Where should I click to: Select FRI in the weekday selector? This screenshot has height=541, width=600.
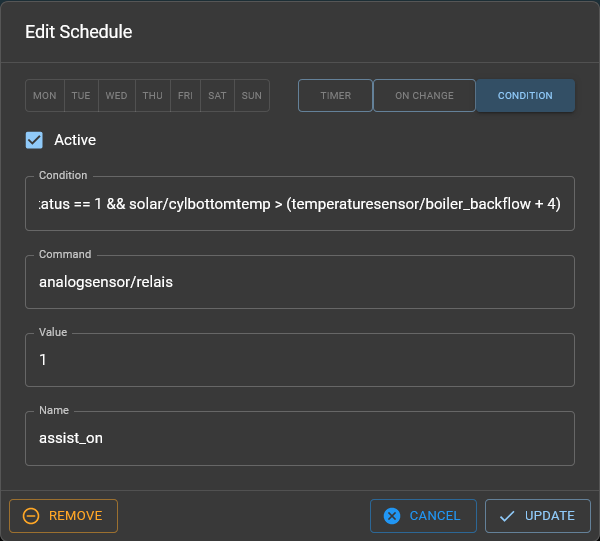click(x=185, y=96)
